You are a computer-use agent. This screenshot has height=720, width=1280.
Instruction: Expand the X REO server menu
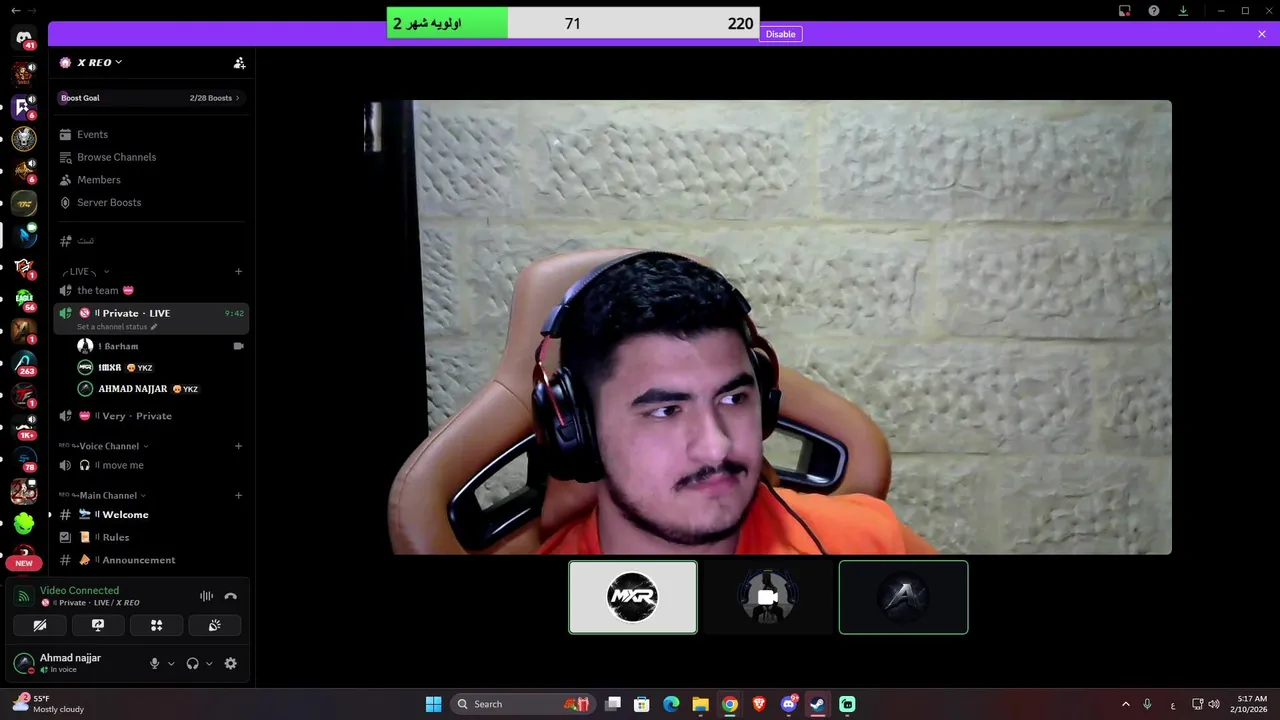pyautogui.click(x=98, y=62)
